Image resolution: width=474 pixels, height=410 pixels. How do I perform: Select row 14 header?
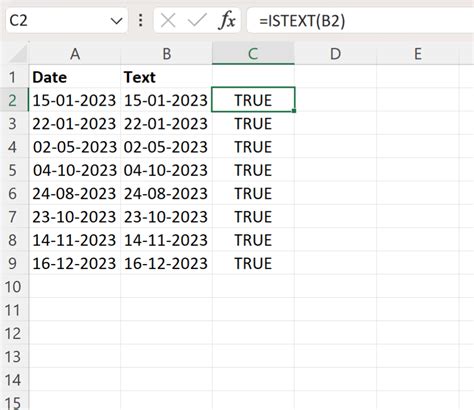coord(13,380)
